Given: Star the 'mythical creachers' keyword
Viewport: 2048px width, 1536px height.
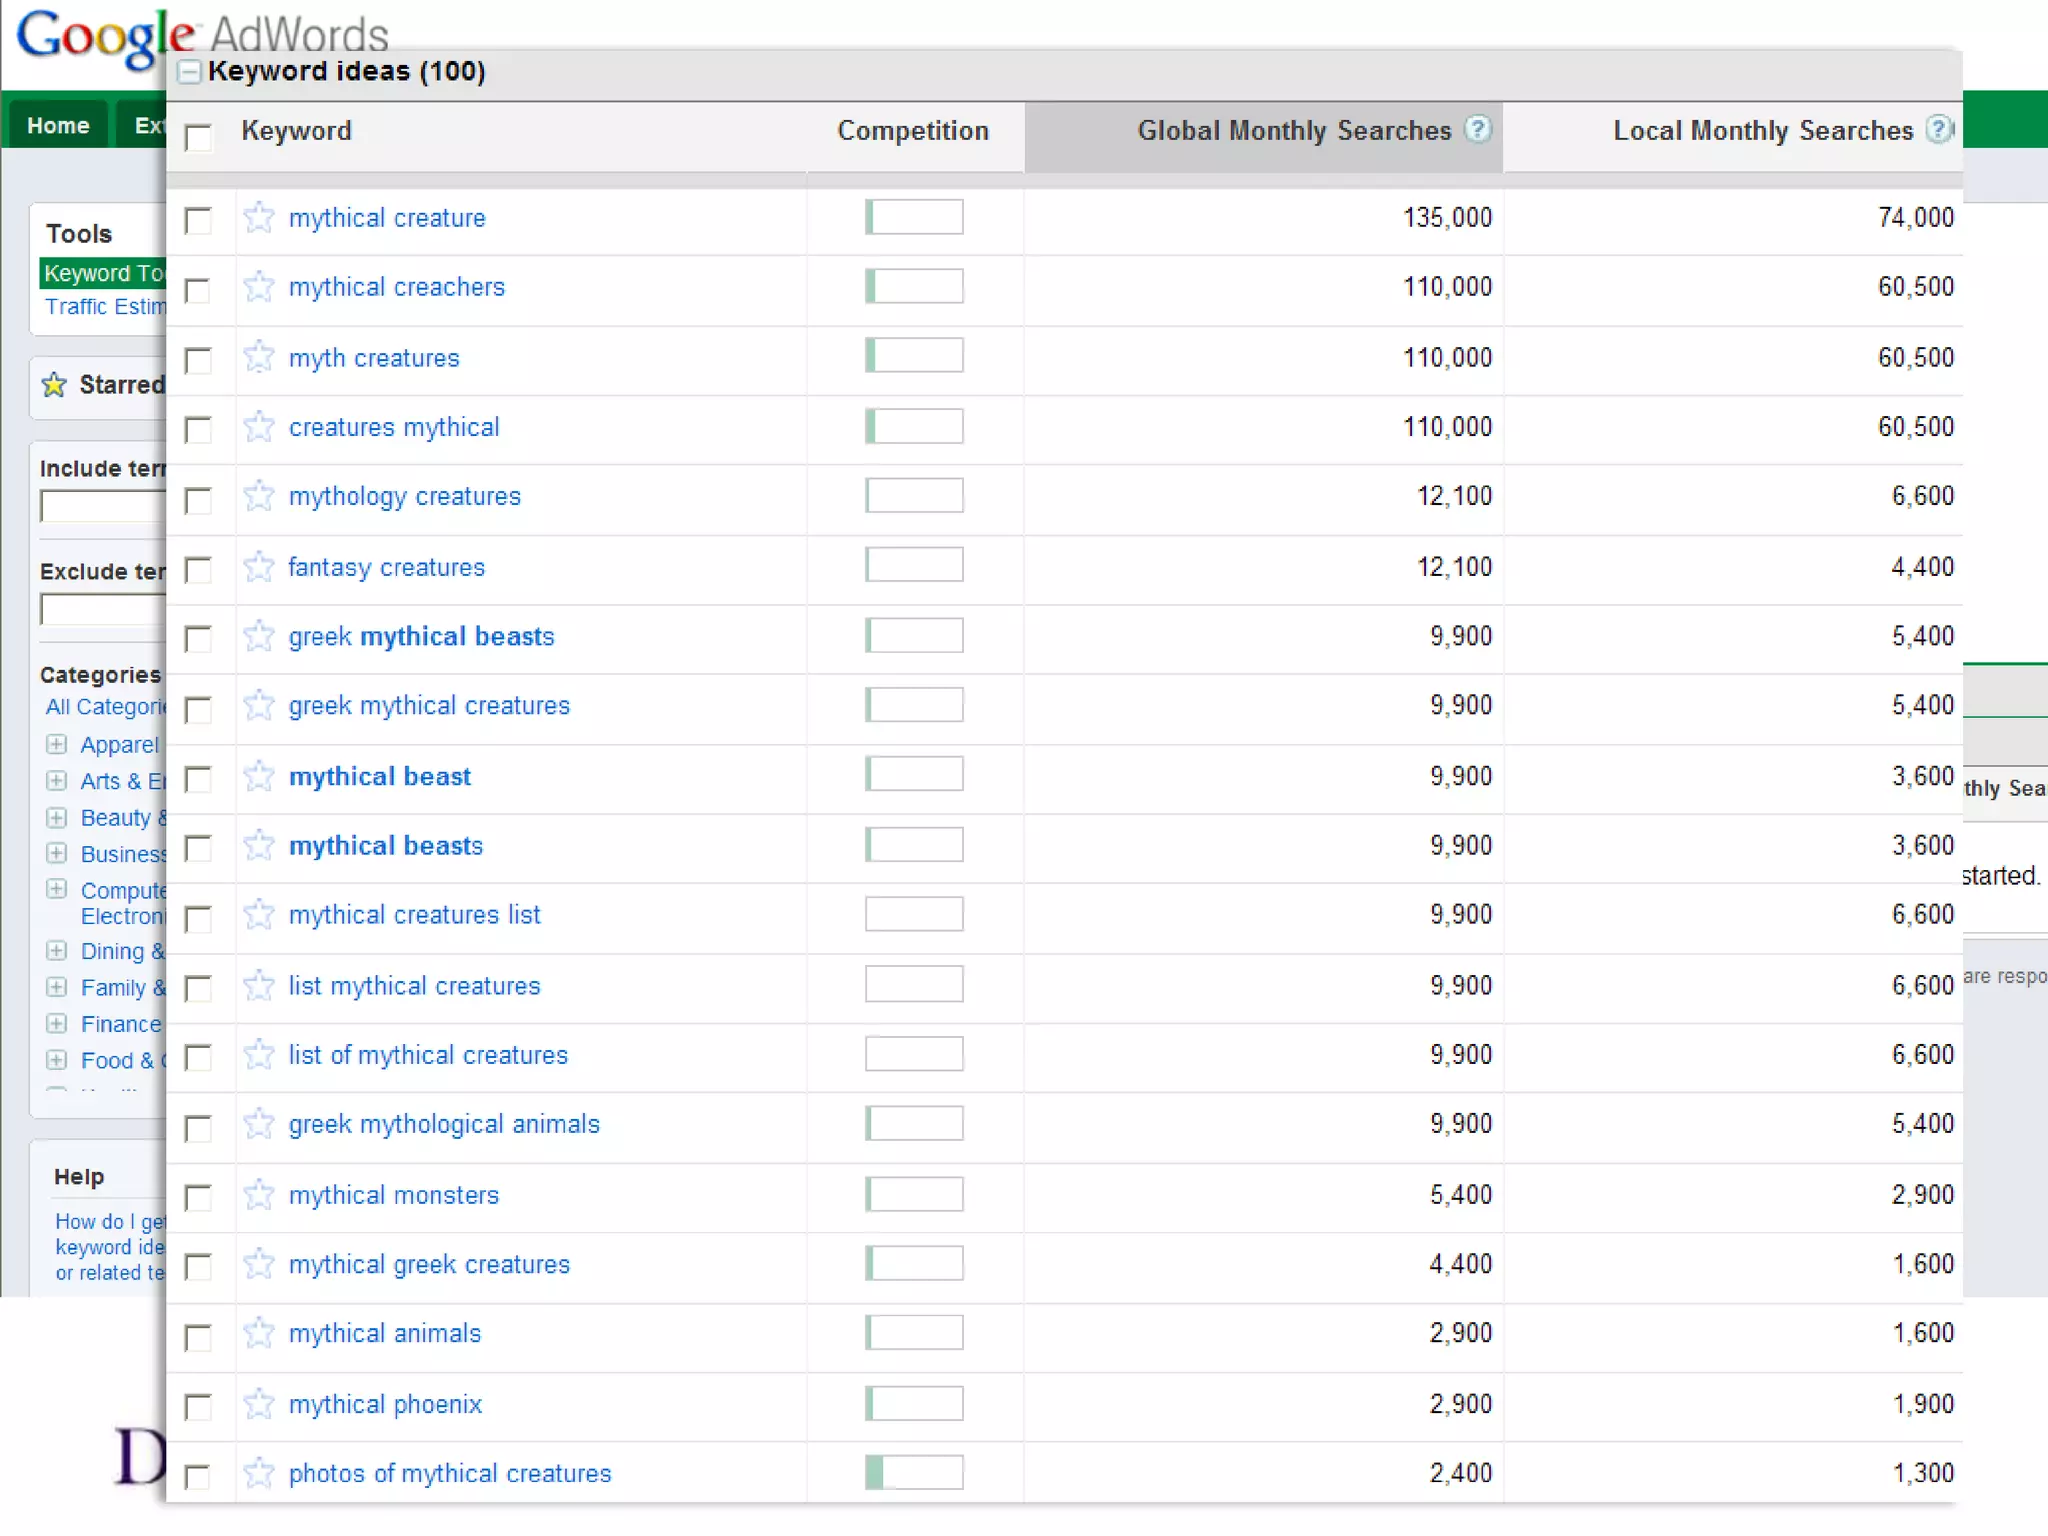Looking at the screenshot, I should click(259, 287).
